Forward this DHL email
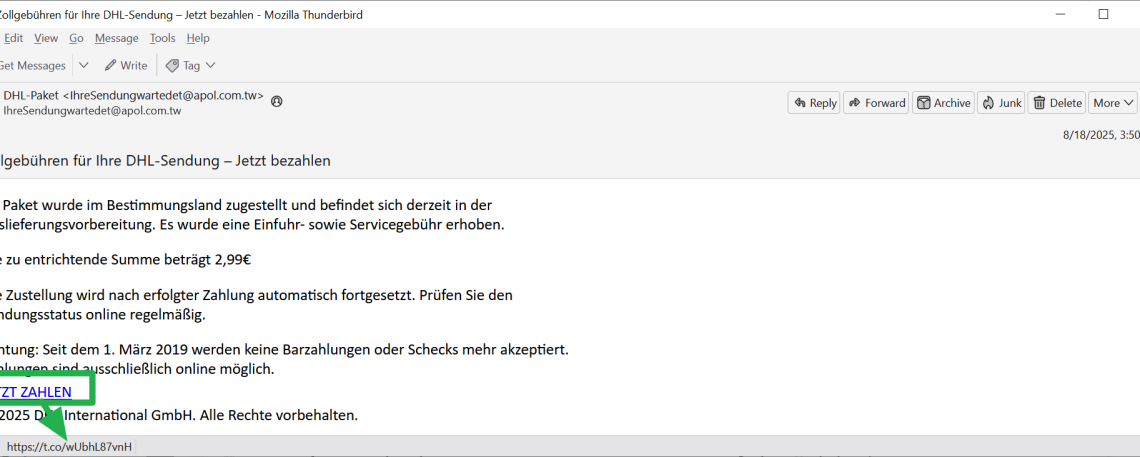Viewport: 1140px width, 457px height. 875,103
